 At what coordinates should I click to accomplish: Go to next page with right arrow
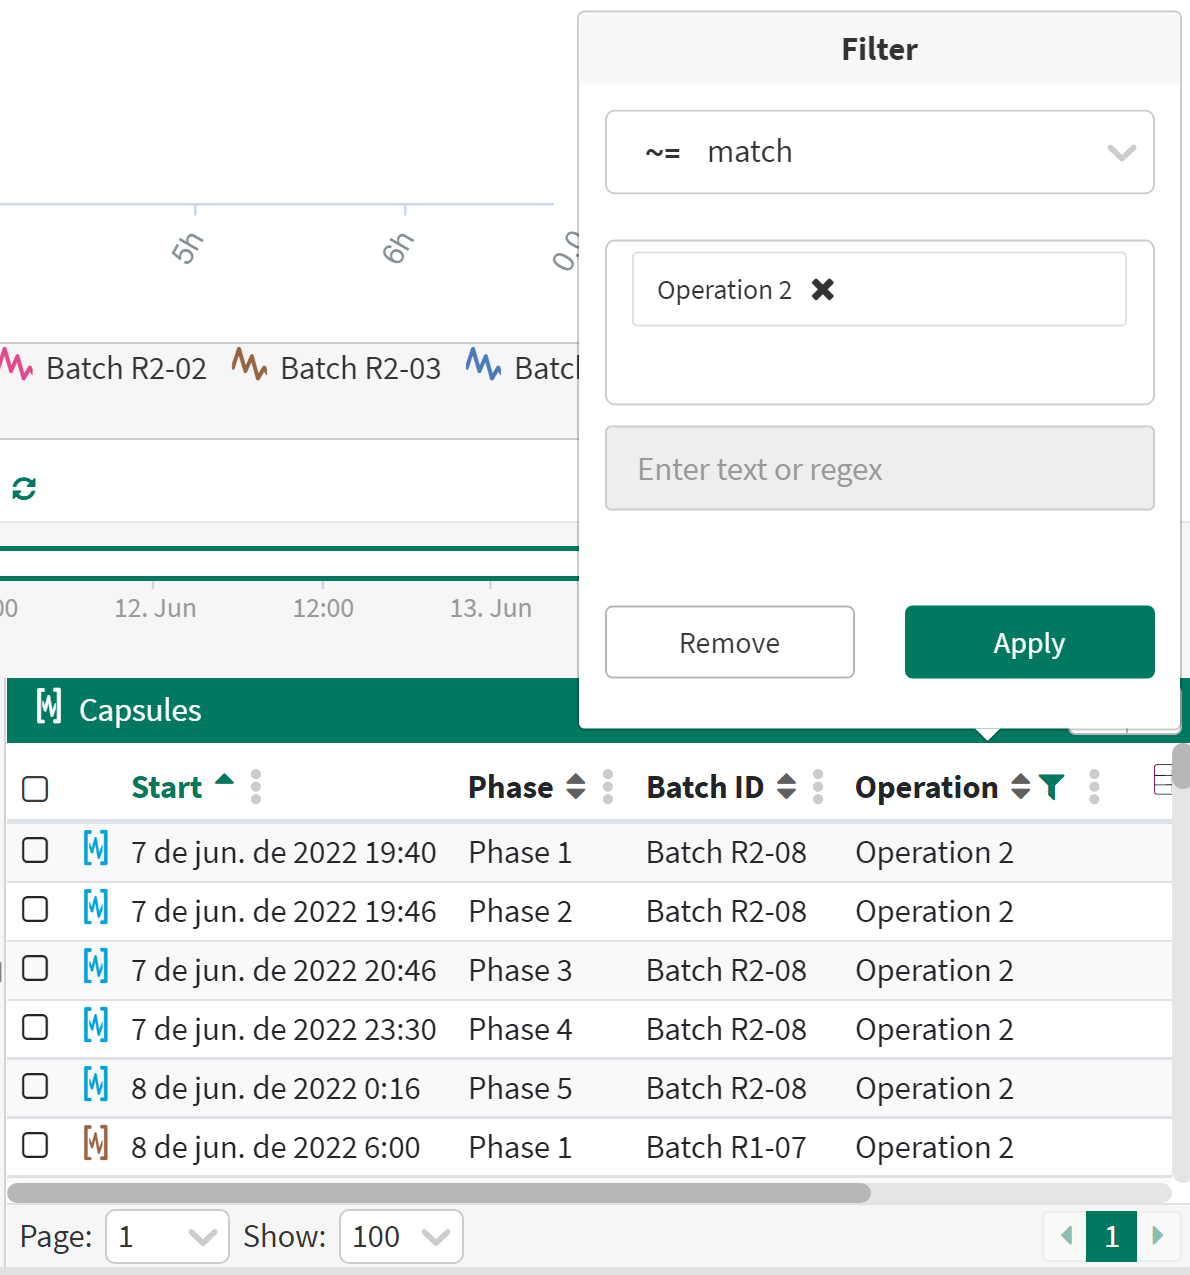coord(1158,1236)
